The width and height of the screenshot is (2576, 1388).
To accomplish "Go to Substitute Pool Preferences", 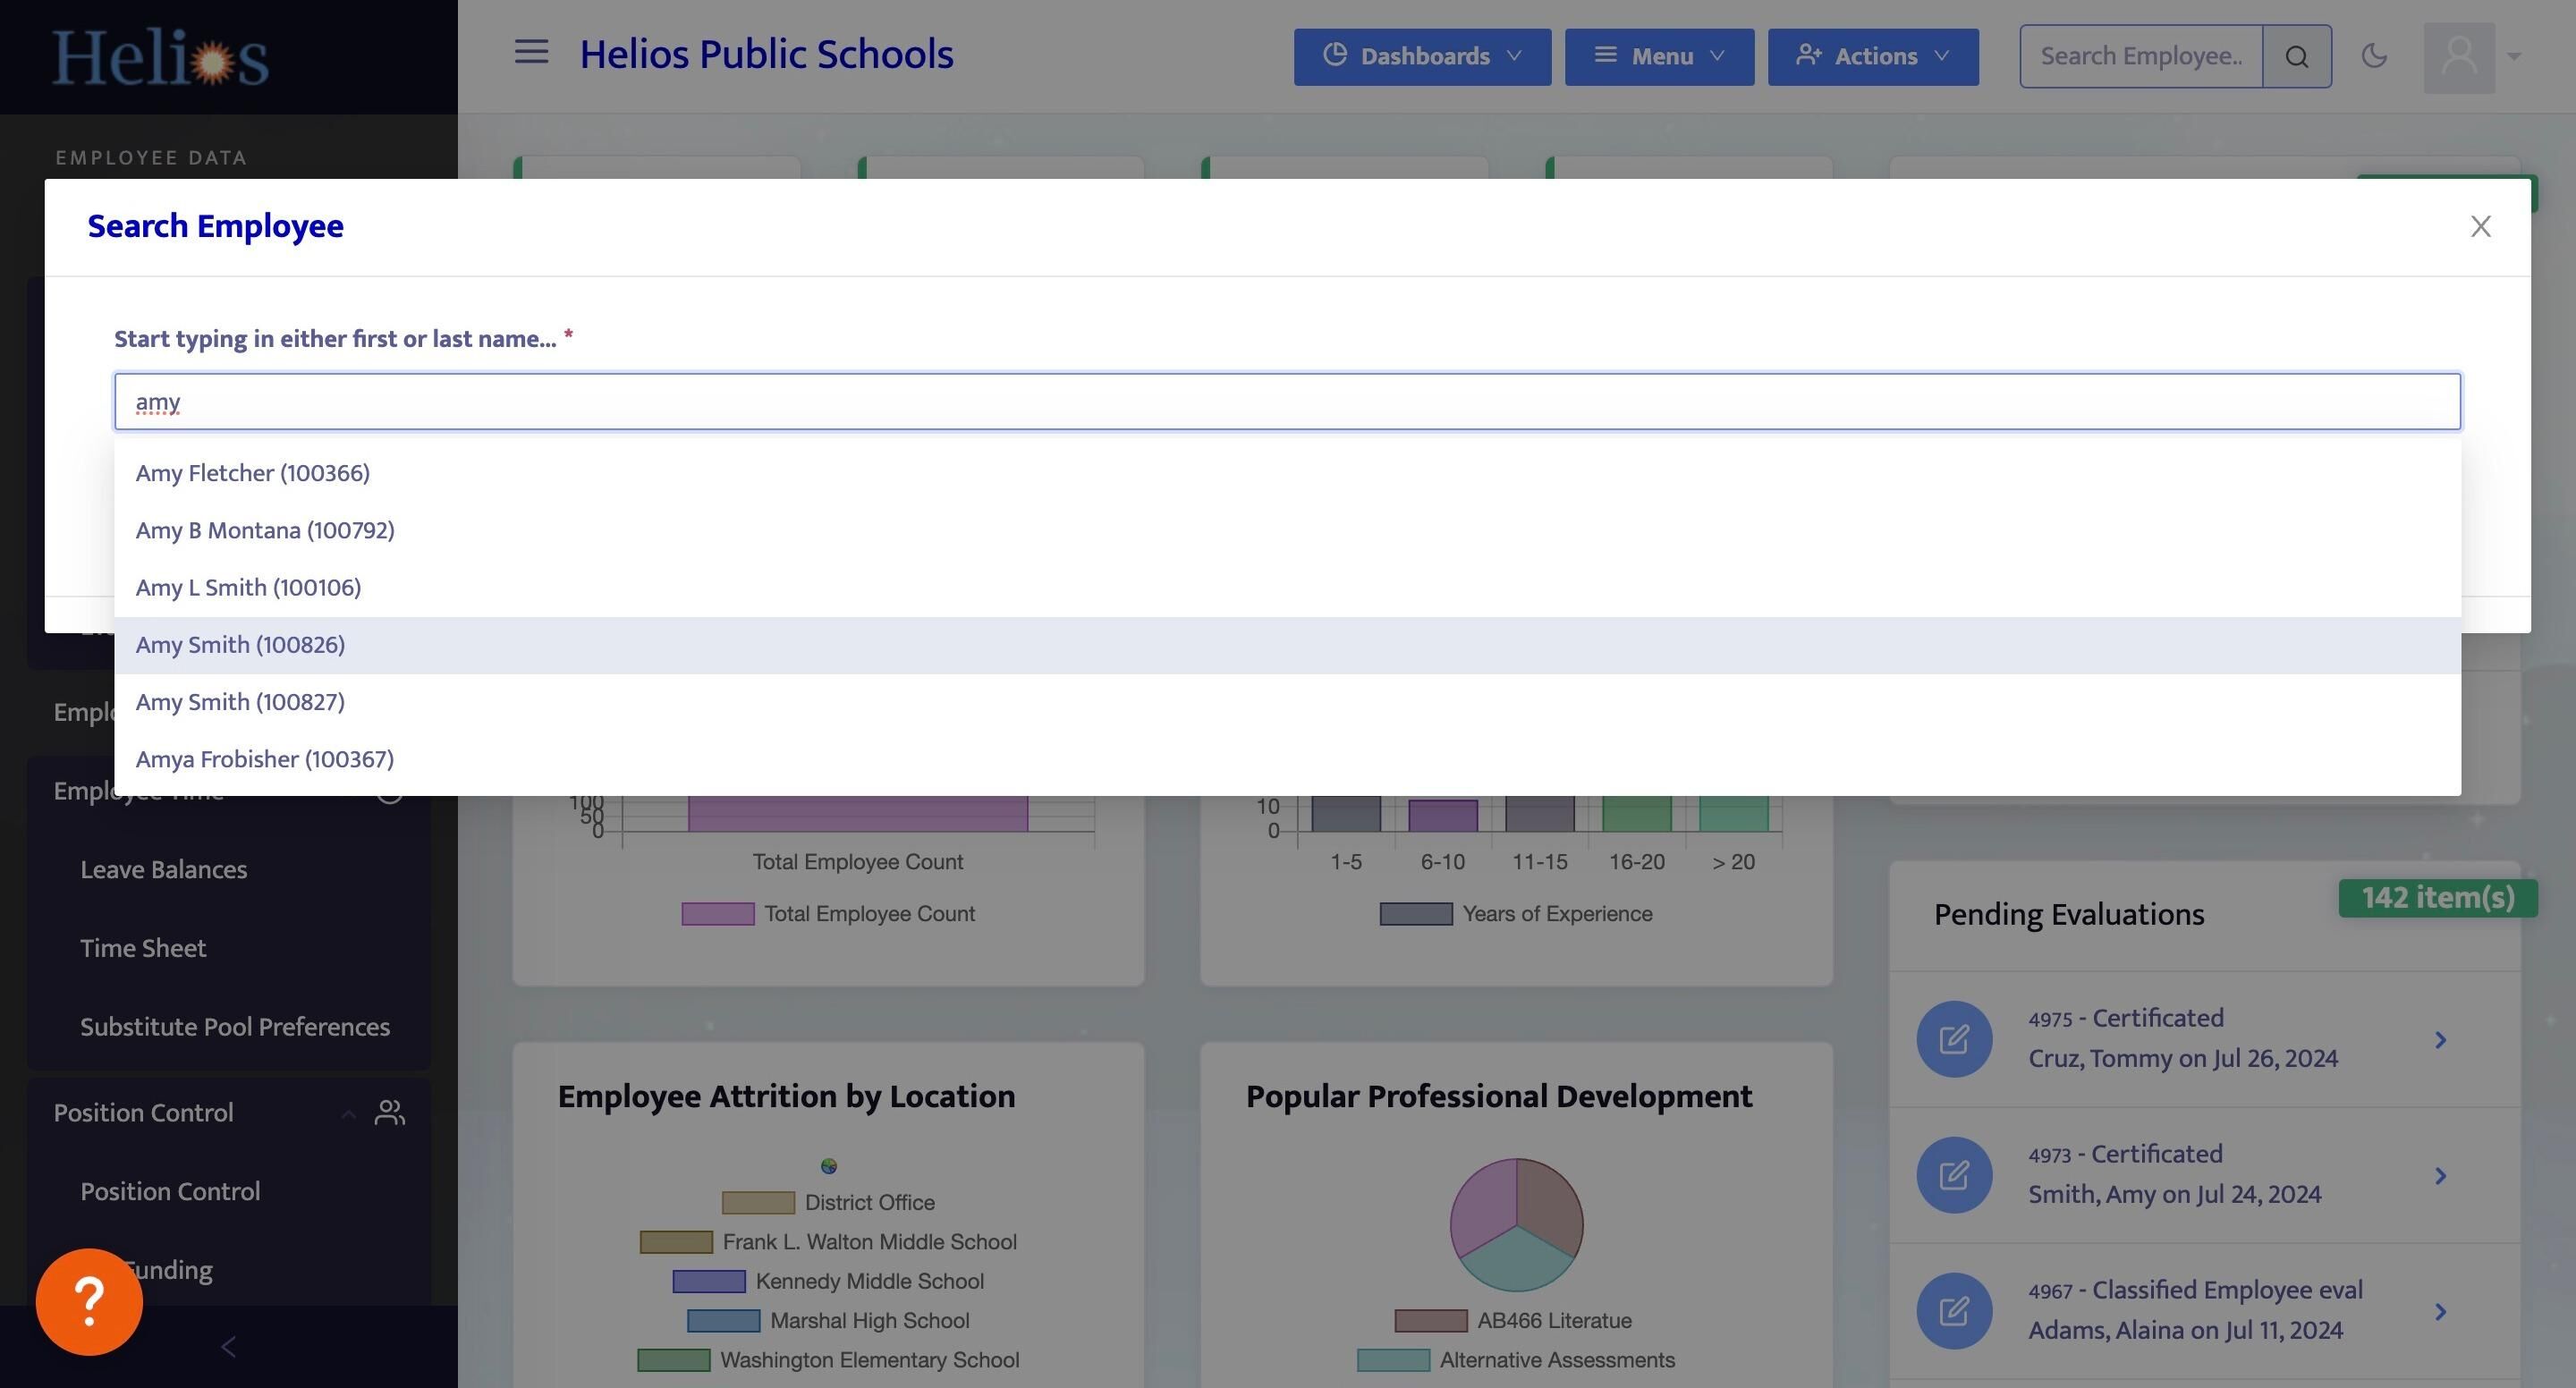I will 235,1026.
